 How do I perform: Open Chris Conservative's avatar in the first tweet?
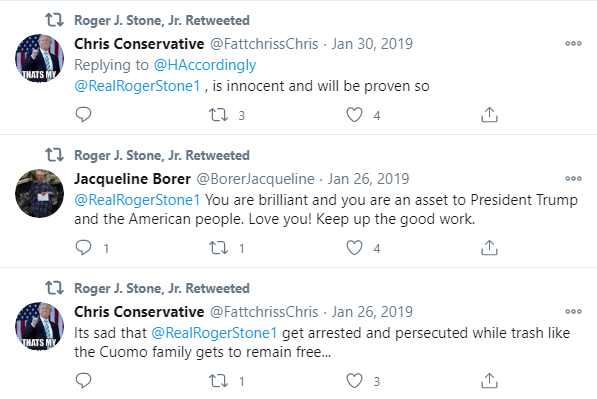[40, 58]
